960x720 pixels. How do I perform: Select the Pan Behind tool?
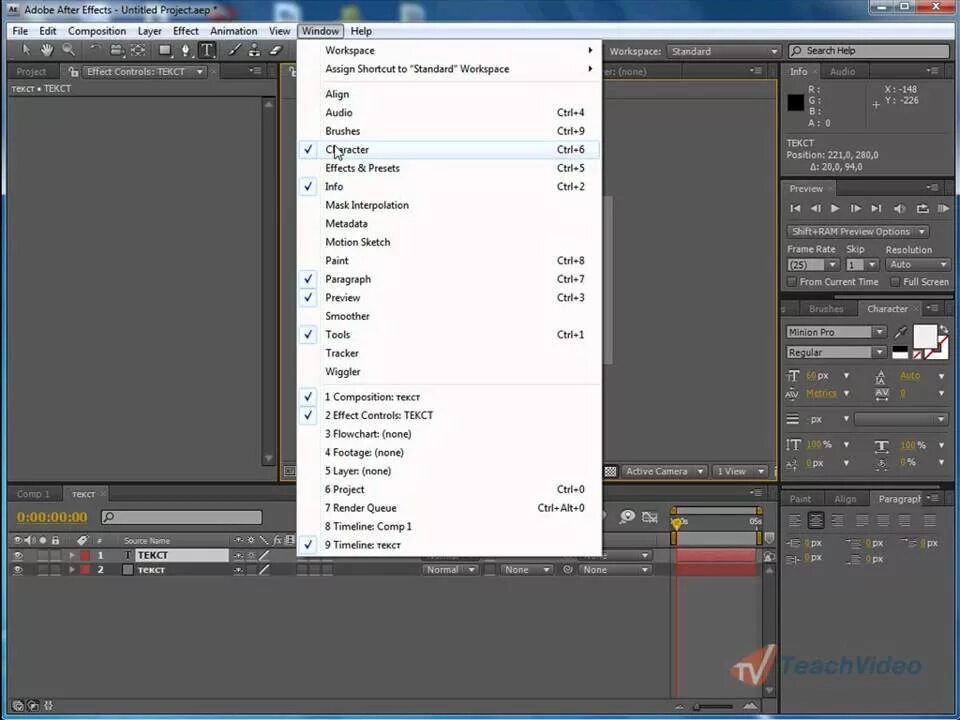coord(138,50)
